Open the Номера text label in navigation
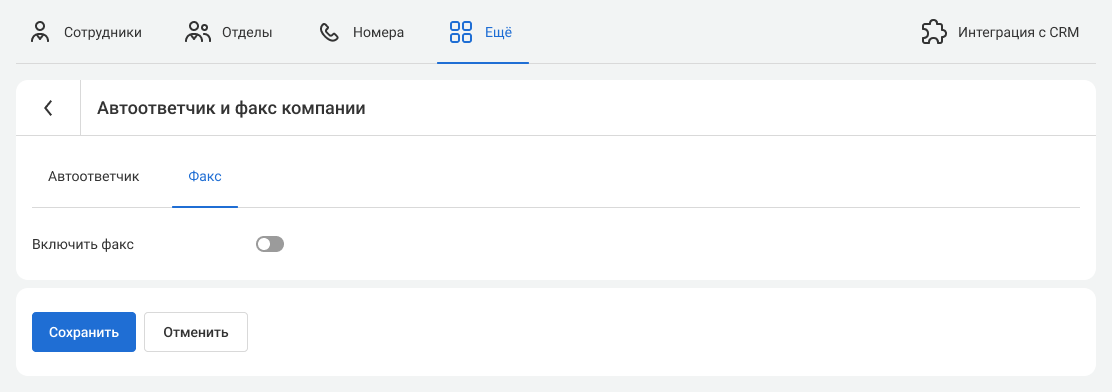This screenshot has width=1112, height=392. (x=379, y=33)
